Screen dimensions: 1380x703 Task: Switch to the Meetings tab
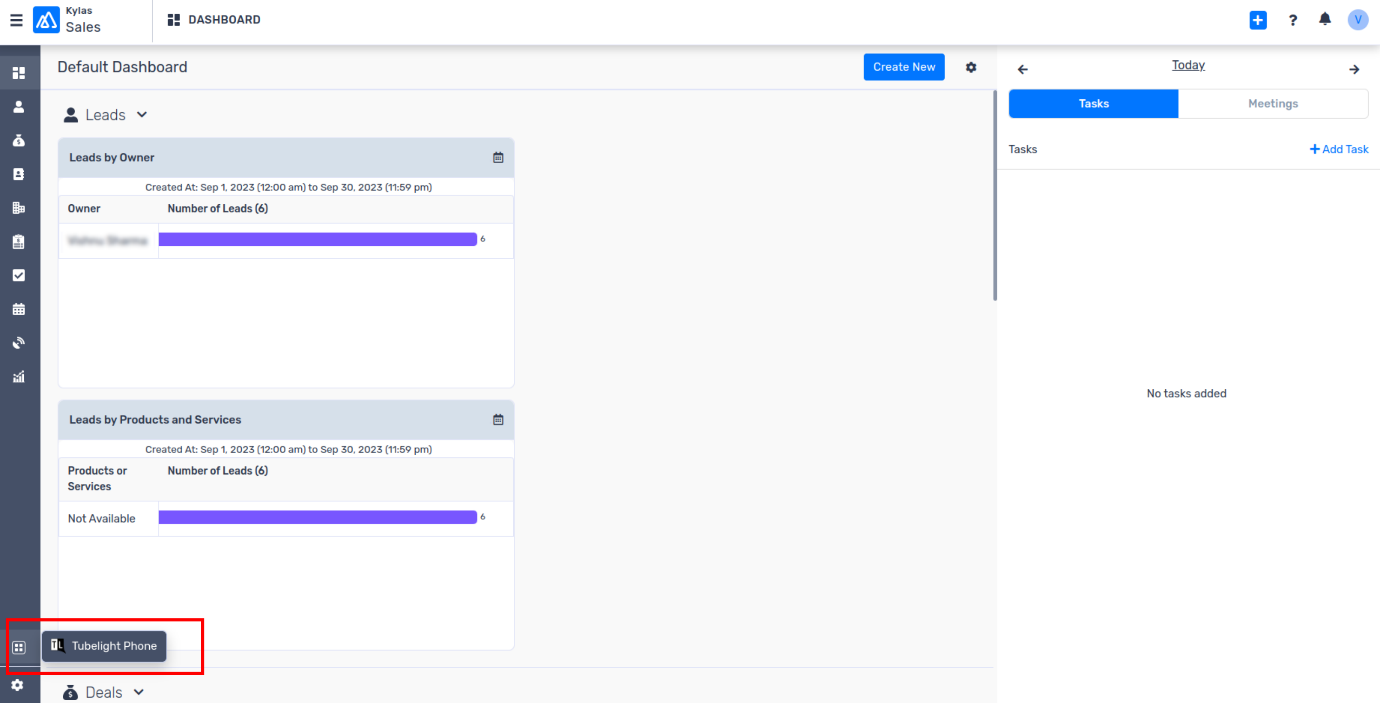(1273, 104)
